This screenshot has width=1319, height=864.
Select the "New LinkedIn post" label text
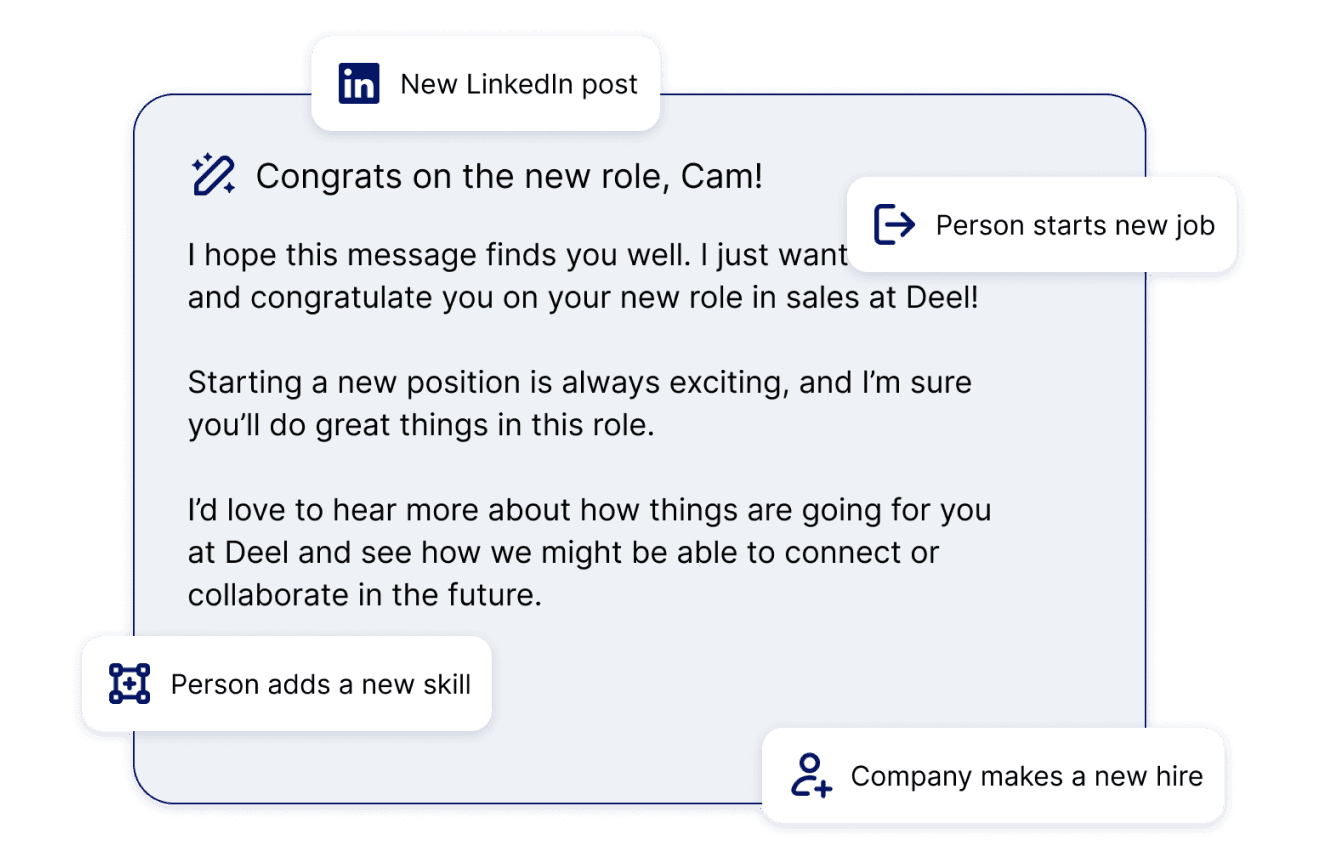(x=518, y=84)
